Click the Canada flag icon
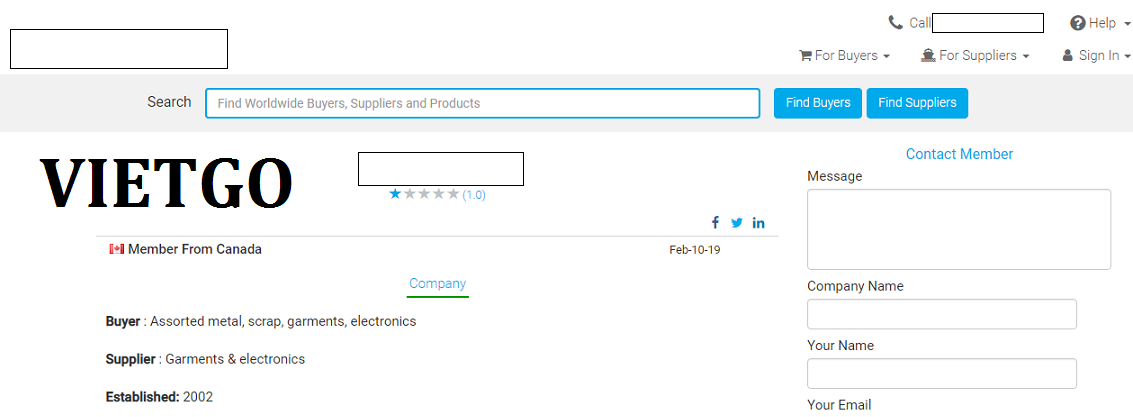1133x417 pixels. point(116,249)
